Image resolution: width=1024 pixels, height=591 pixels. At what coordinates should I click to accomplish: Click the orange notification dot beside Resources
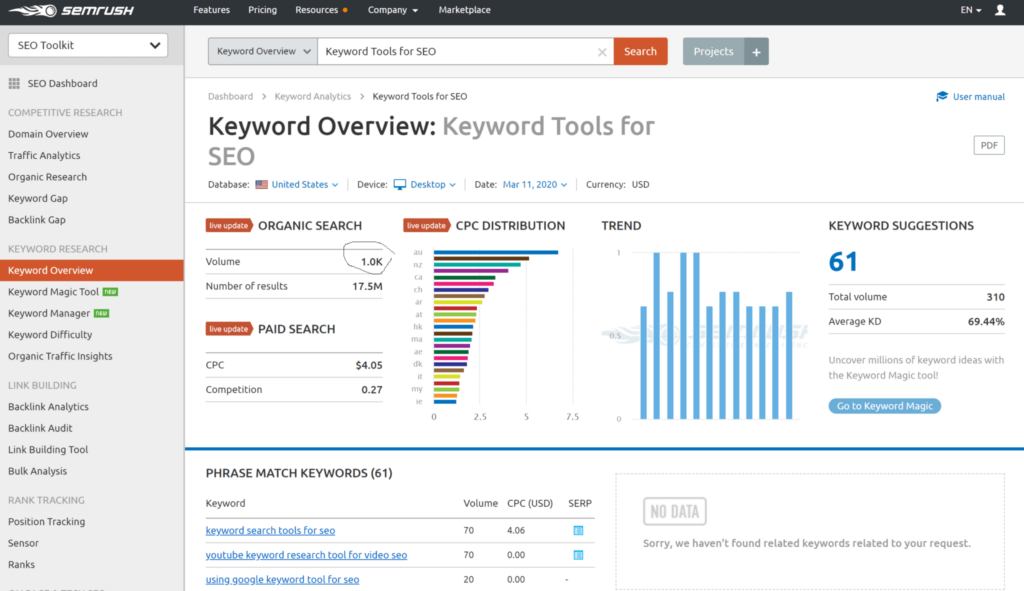pyautogui.click(x=345, y=10)
